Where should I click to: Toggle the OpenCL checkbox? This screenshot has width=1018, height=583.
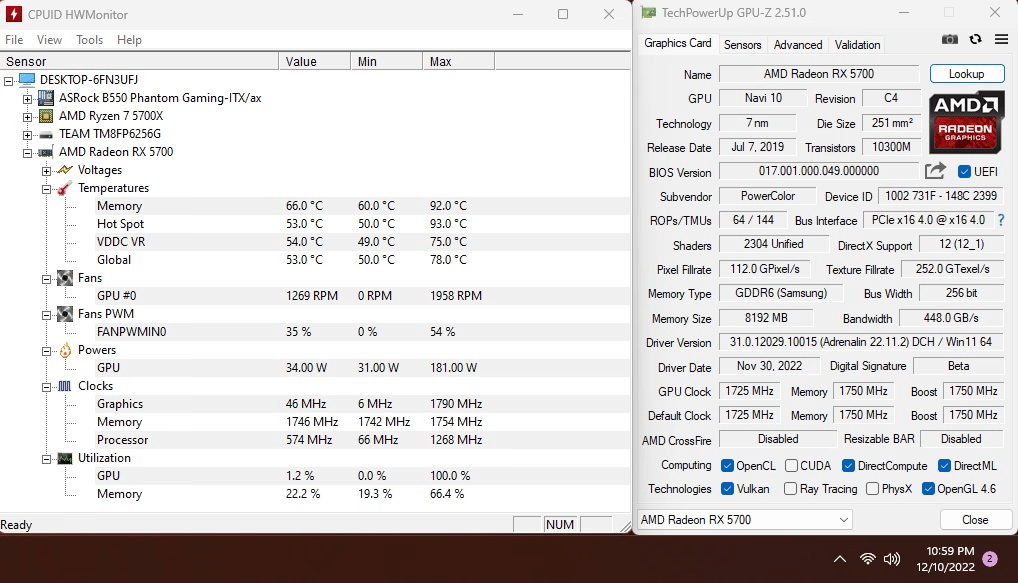pyautogui.click(x=727, y=465)
